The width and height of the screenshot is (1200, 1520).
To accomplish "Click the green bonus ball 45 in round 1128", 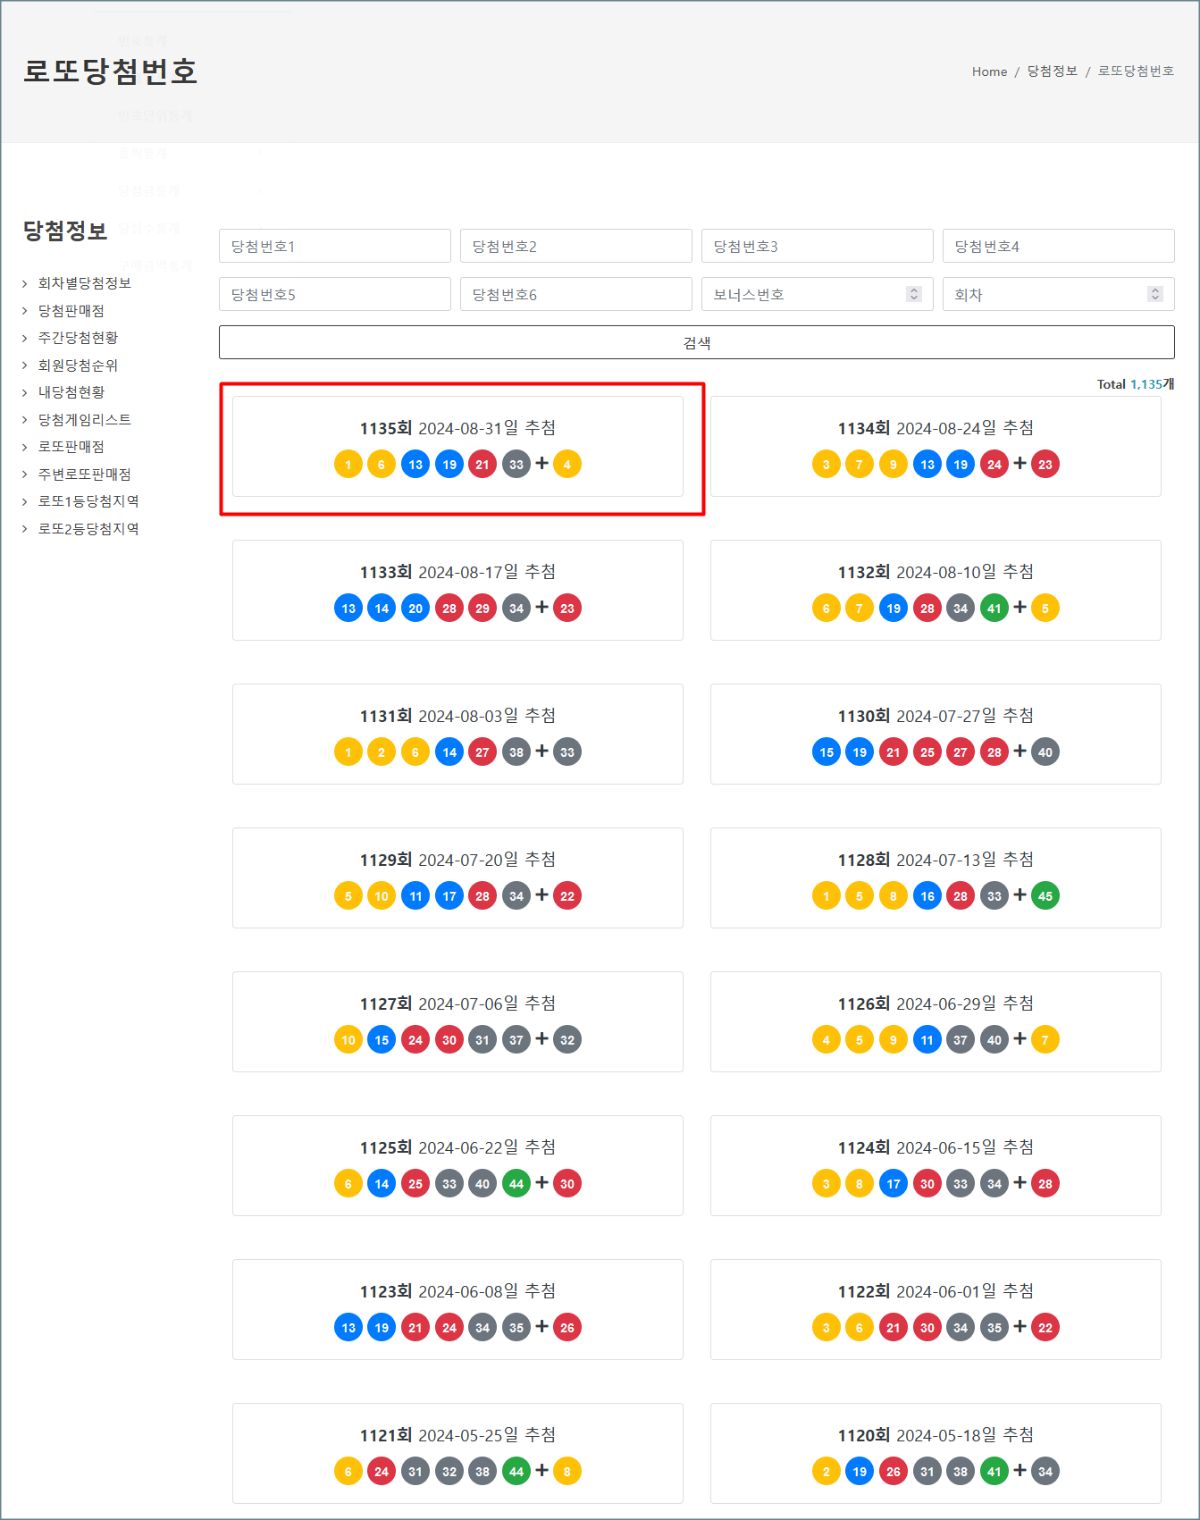I will pos(1045,896).
